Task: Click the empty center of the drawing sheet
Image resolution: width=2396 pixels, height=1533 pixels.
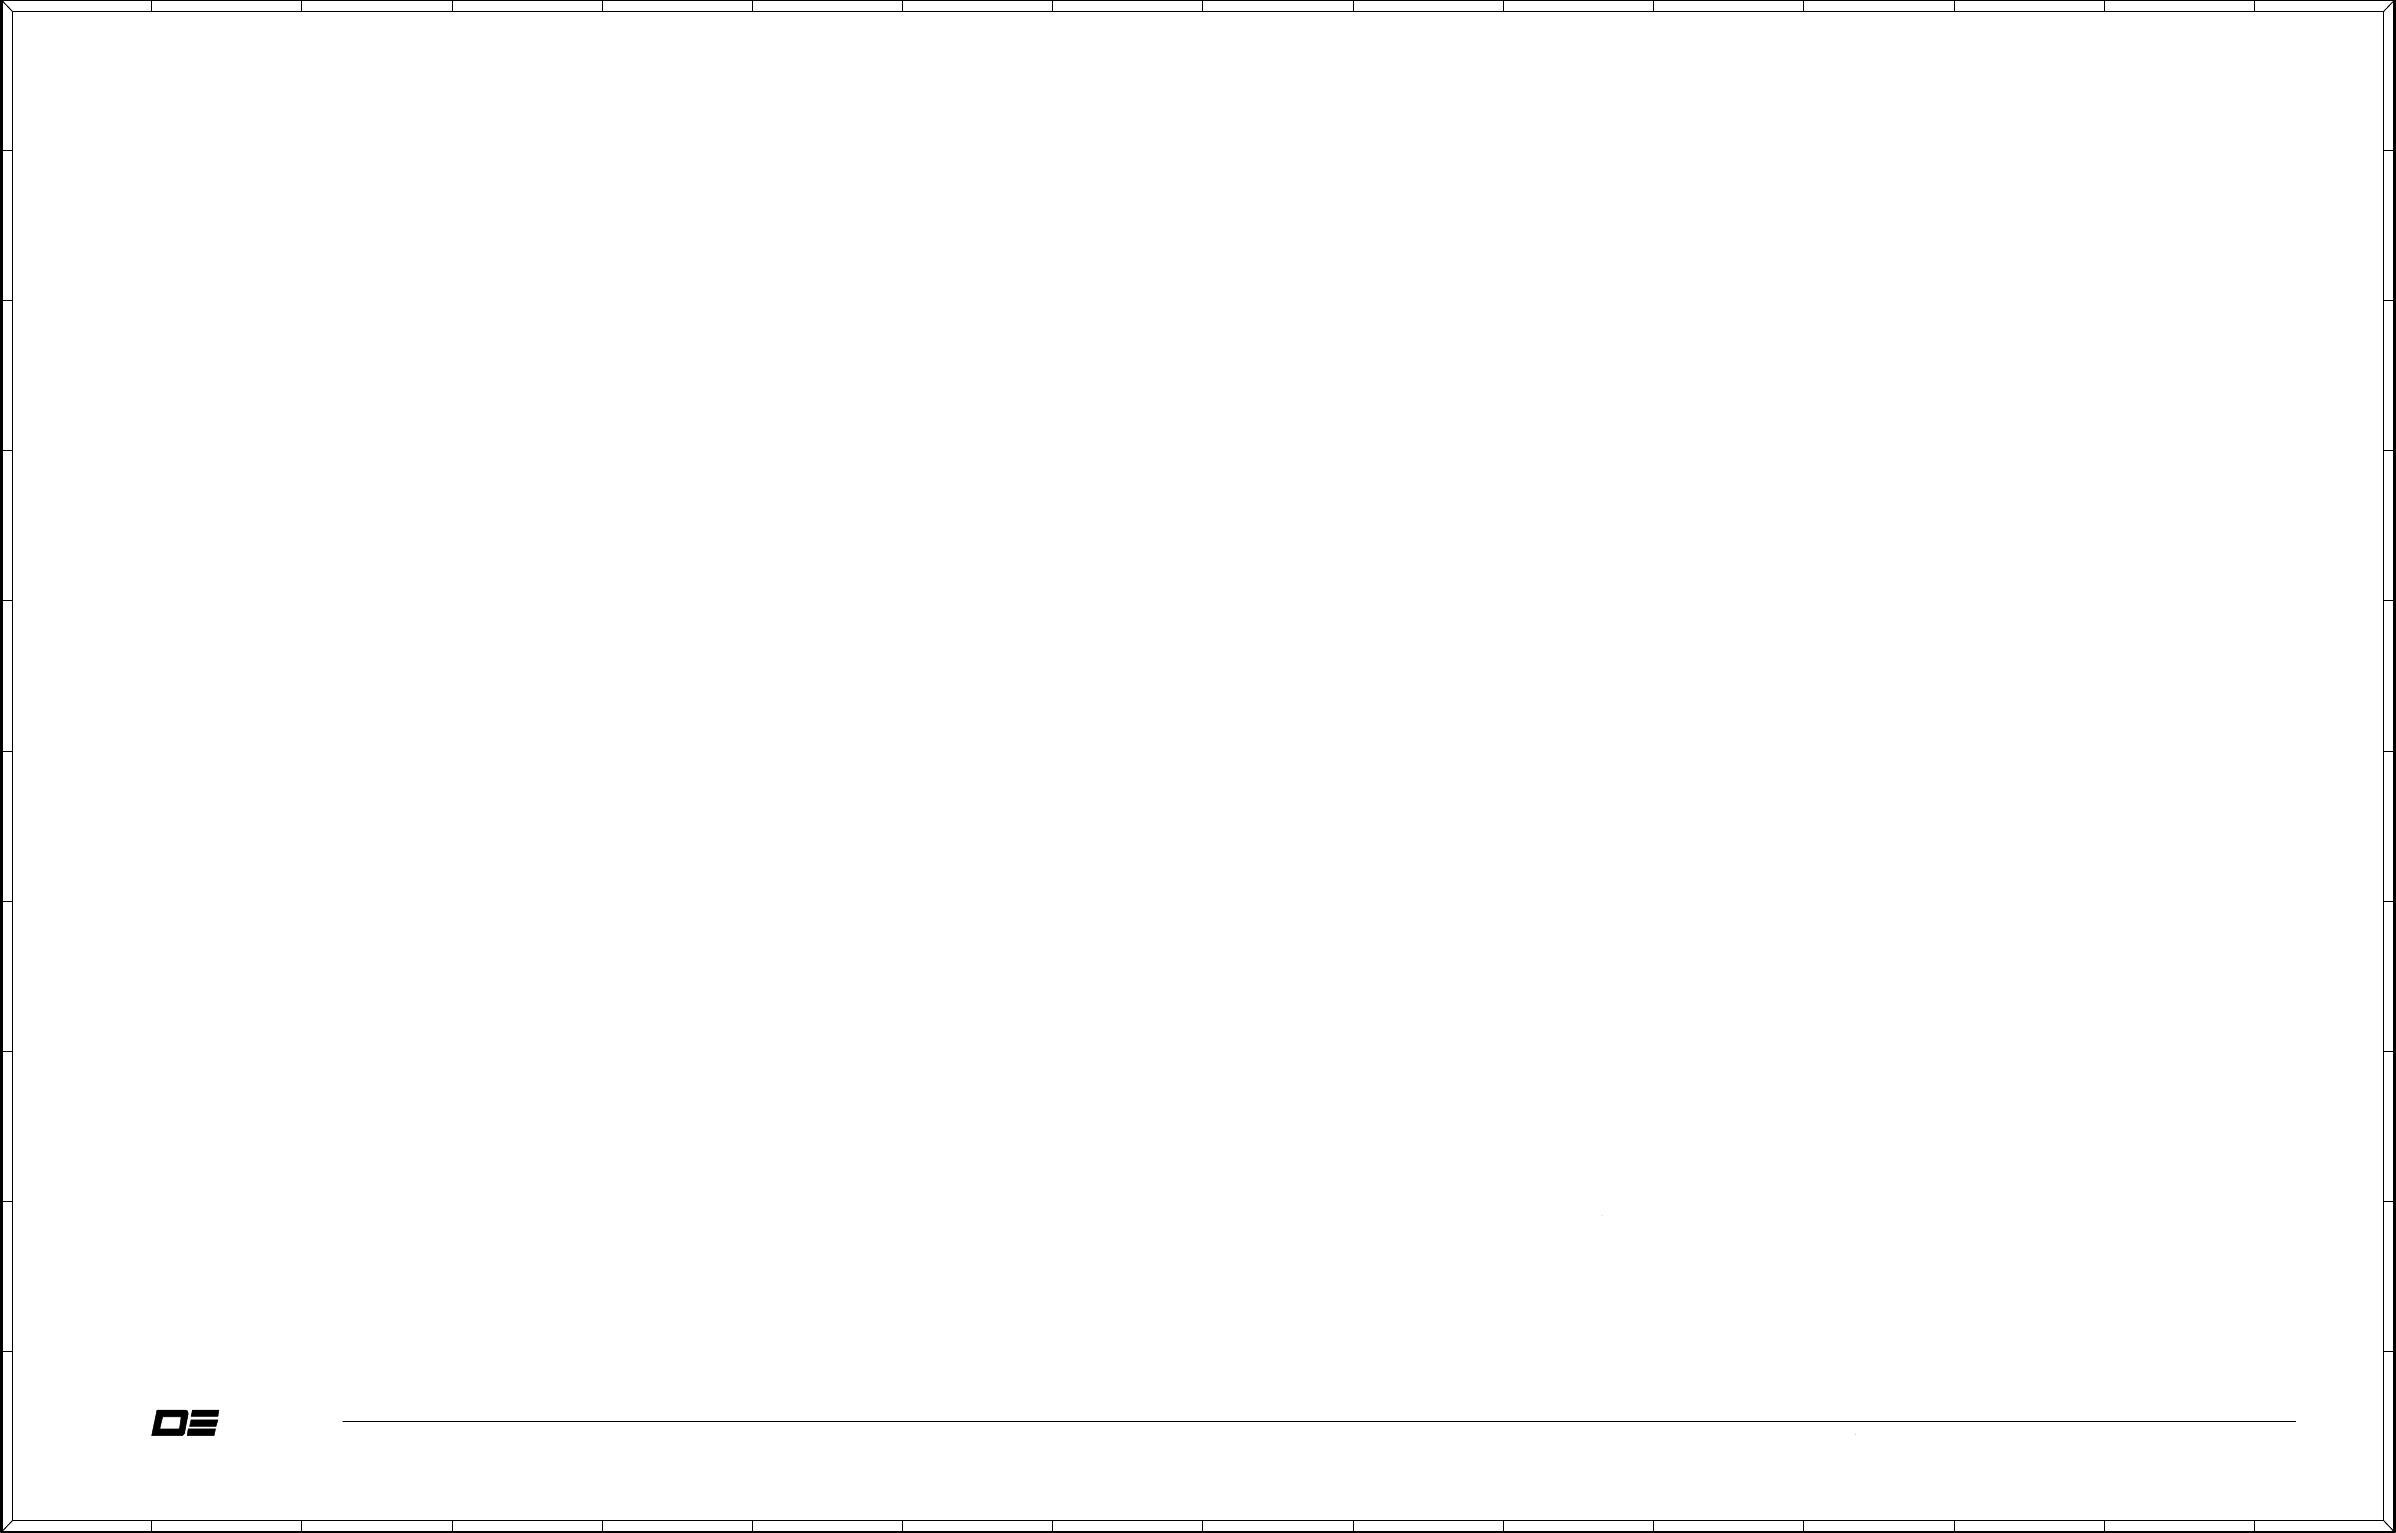Action: click(1198, 700)
